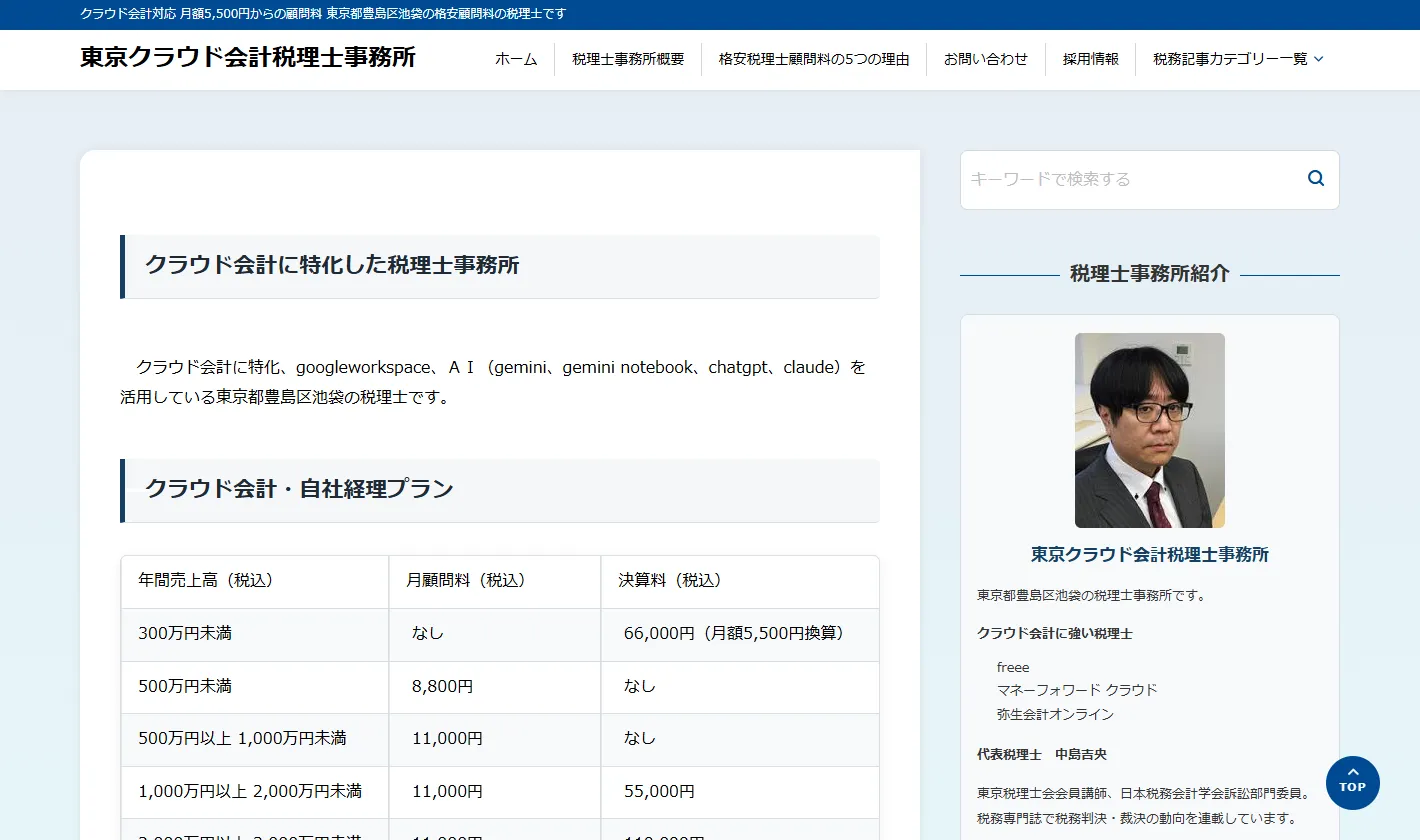
Task: Click the TOP scroll-up button
Action: [x=1353, y=783]
